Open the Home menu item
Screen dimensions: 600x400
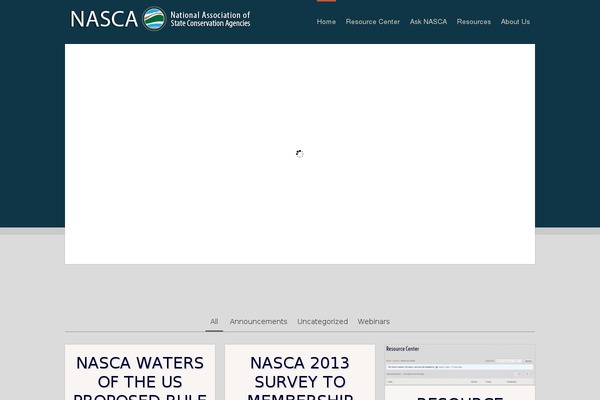coord(326,22)
